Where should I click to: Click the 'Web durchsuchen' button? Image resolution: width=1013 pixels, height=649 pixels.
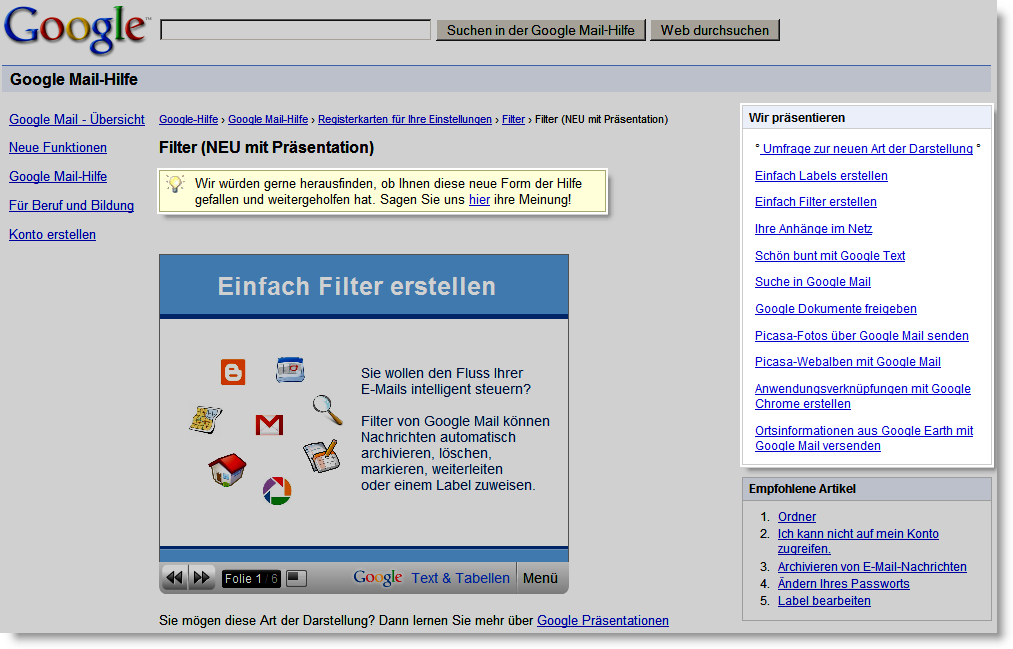[x=715, y=30]
